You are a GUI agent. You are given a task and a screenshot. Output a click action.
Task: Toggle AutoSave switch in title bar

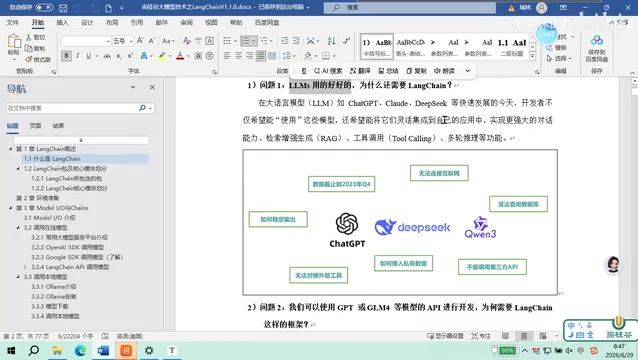pos(44,7)
